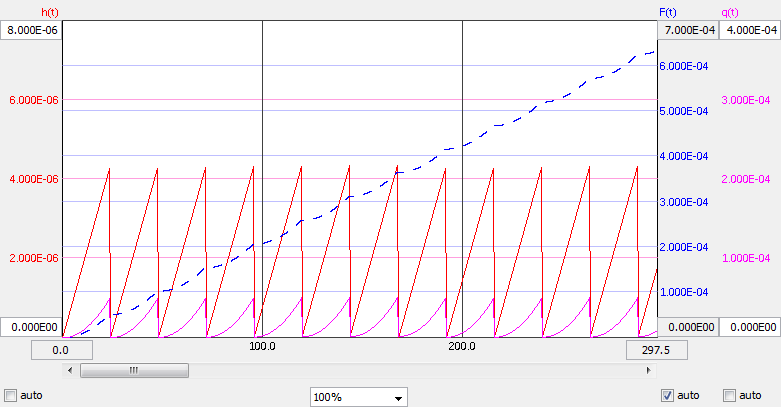Screen dimensions: 781x407
Task: Enable the auto checkbox for the h(t) axis
Action: [x=11, y=395]
